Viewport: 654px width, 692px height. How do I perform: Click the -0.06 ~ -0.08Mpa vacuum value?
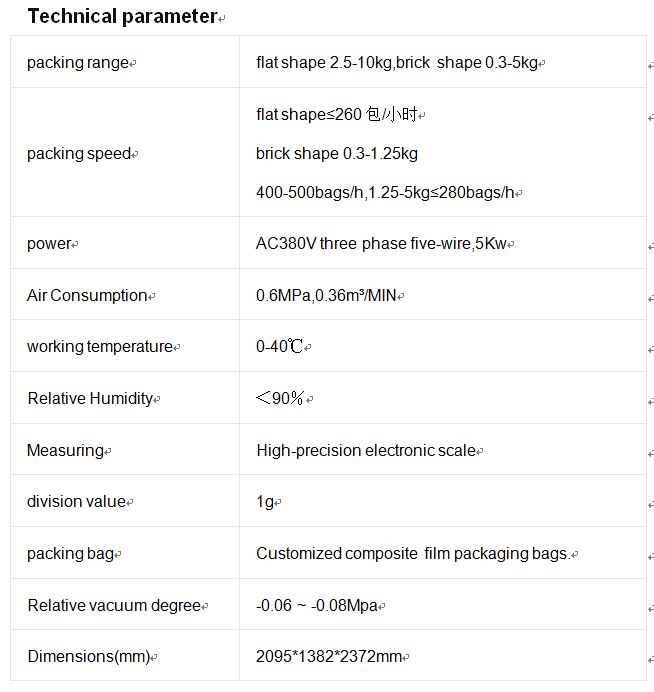click(x=317, y=606)
